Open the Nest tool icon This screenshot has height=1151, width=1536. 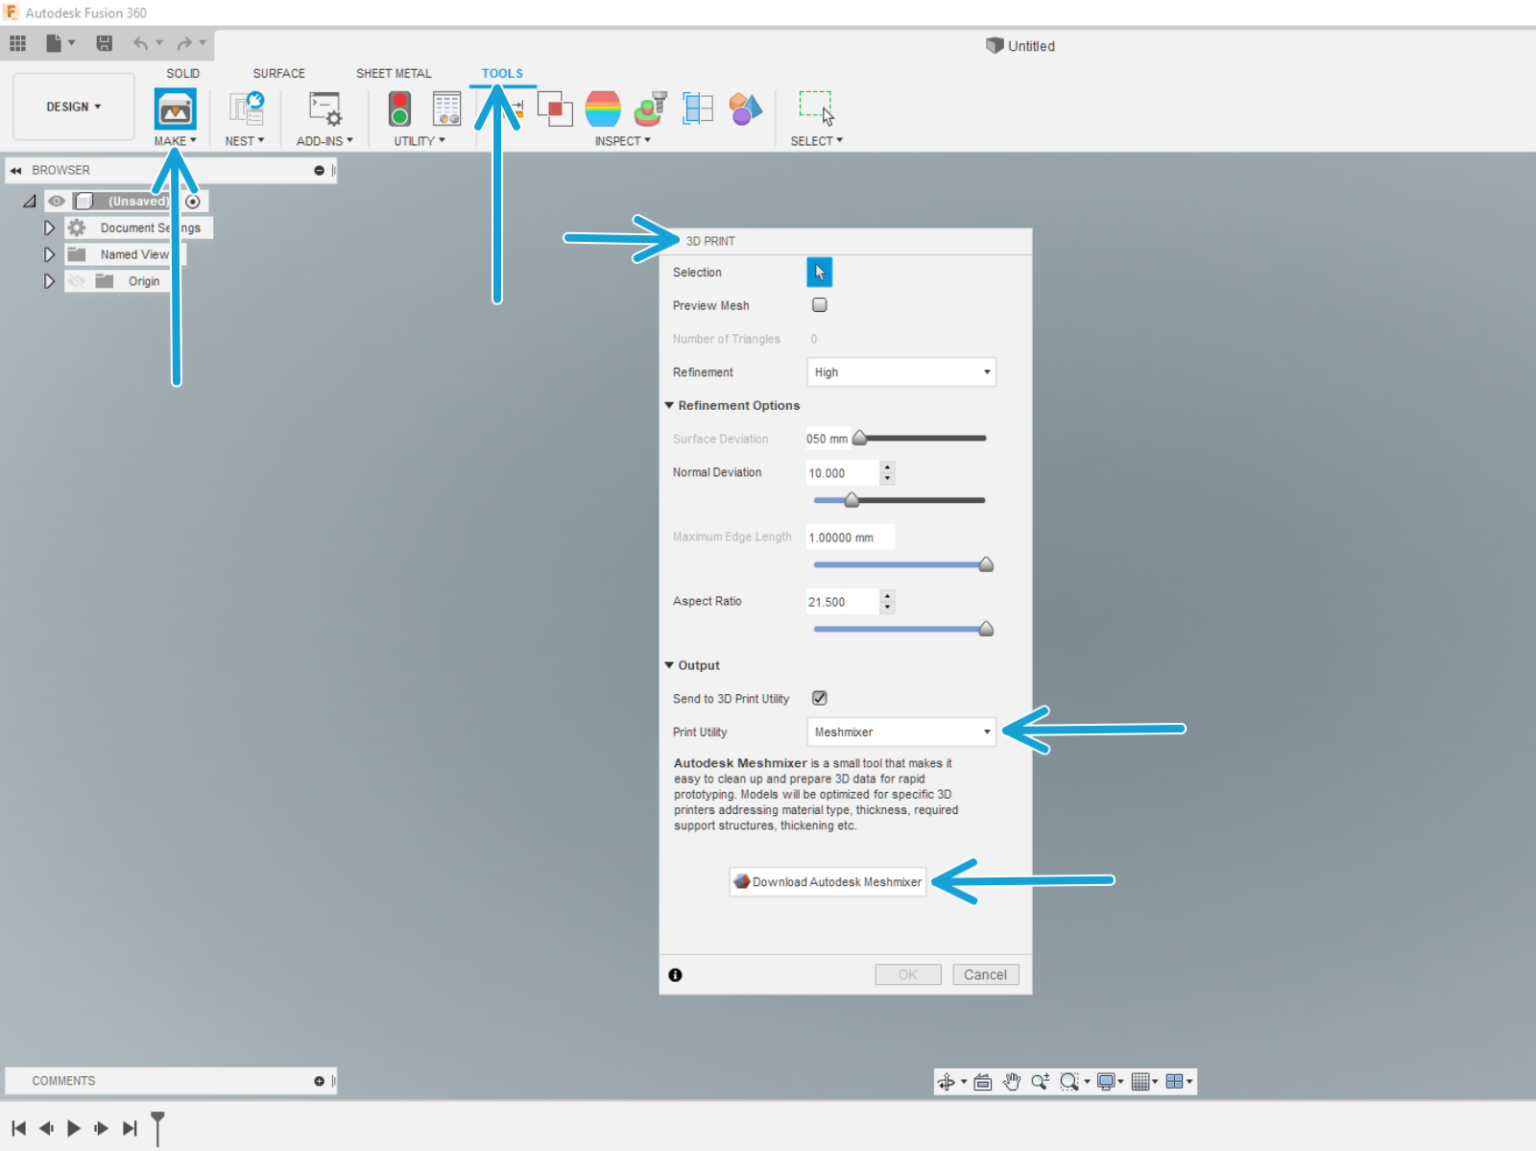point(246,108)
